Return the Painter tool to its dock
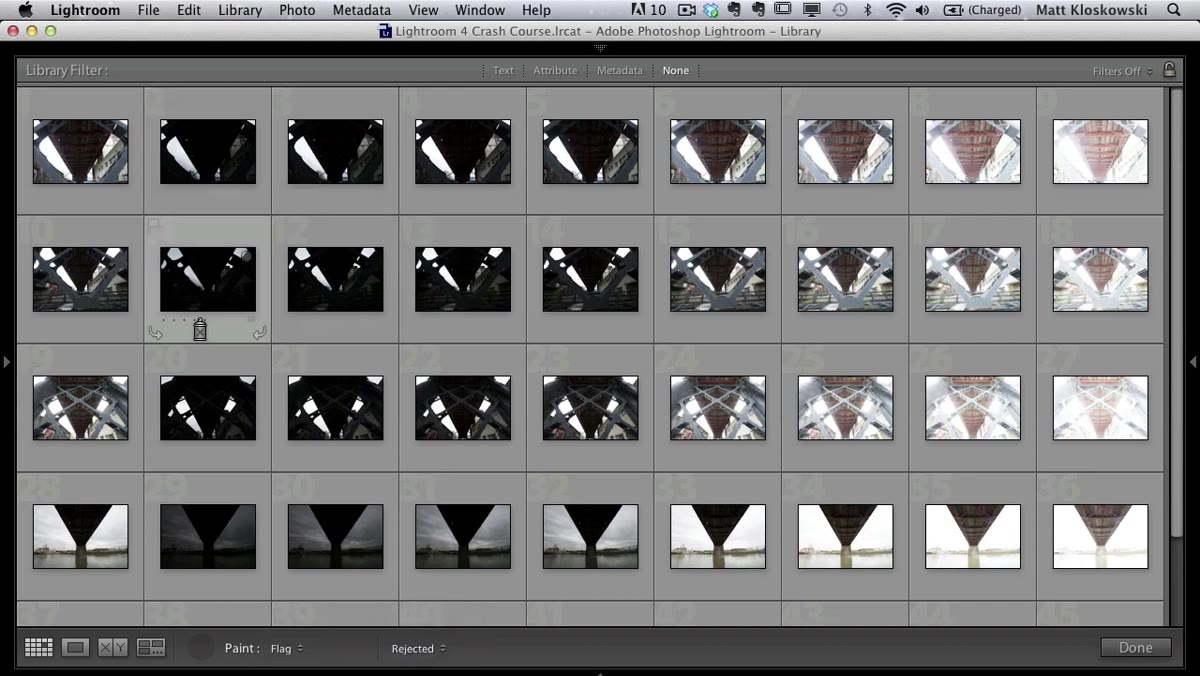Image resolution: width=1200 pixels, height=676 pixels. coord(201,648)
